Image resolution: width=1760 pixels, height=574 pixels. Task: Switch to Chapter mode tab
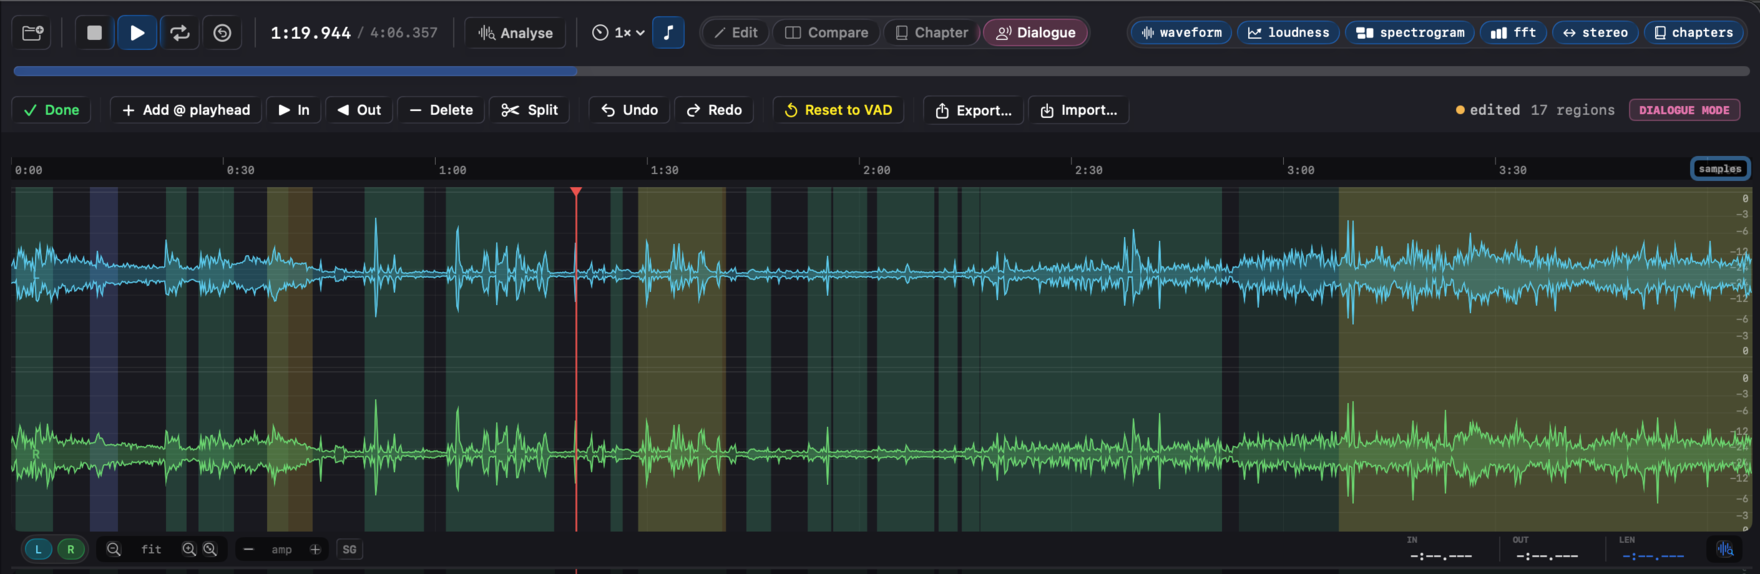(x=931, y=33)
